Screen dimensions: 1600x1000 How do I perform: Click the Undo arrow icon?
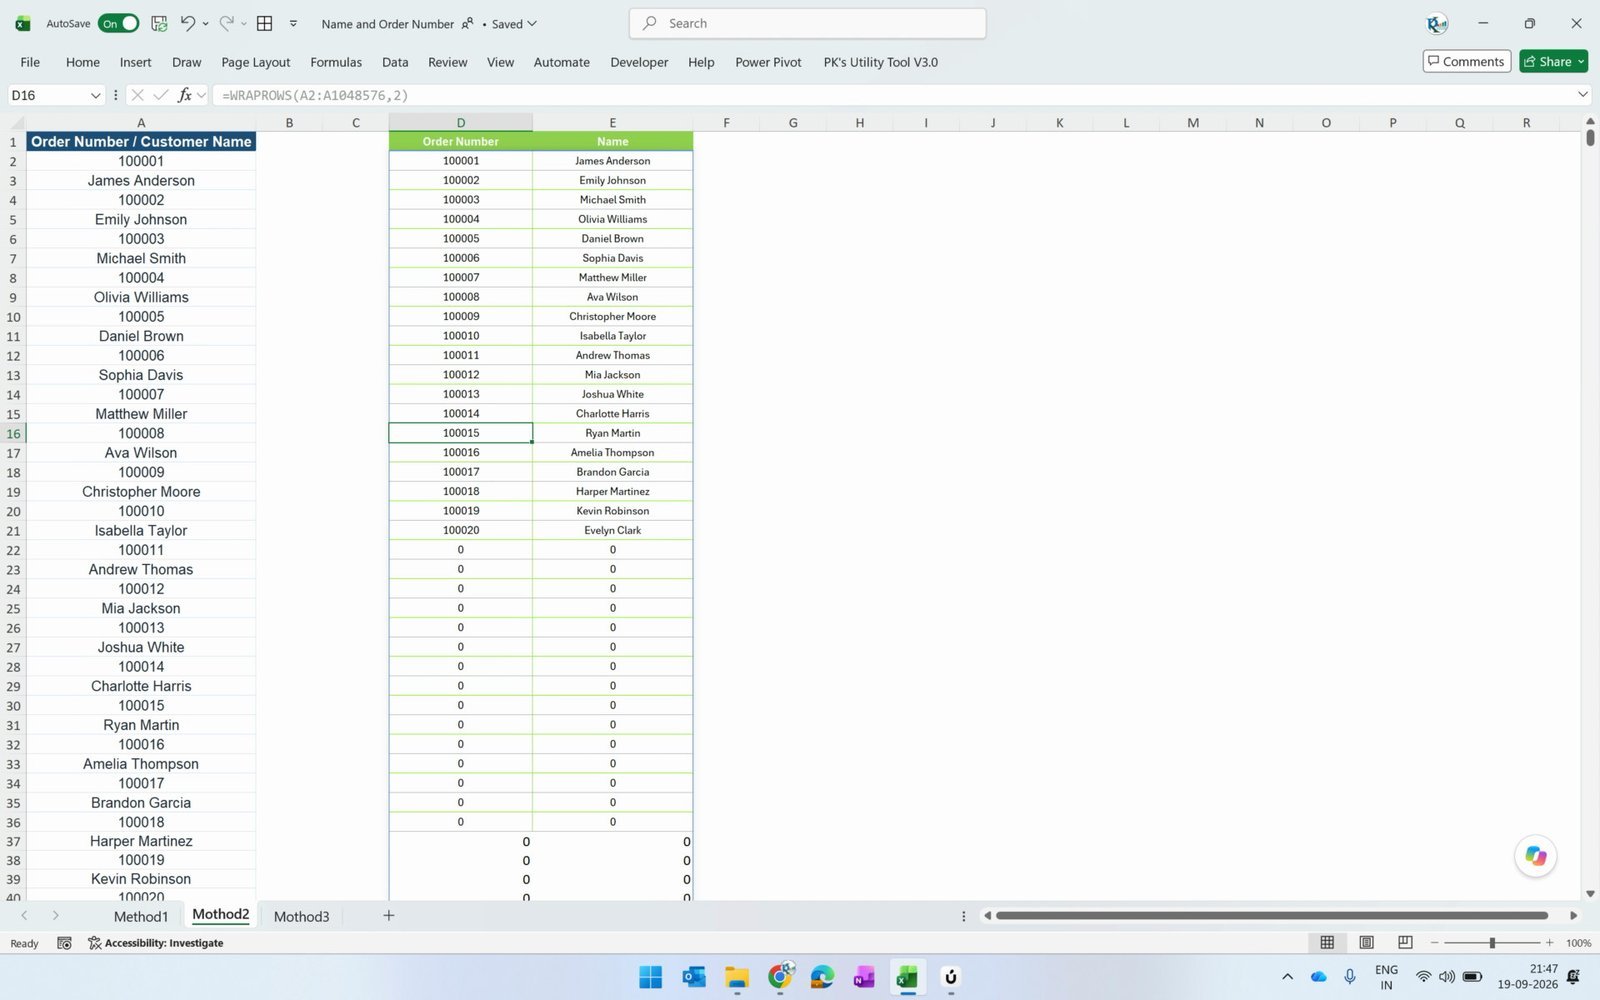point(187,23)
